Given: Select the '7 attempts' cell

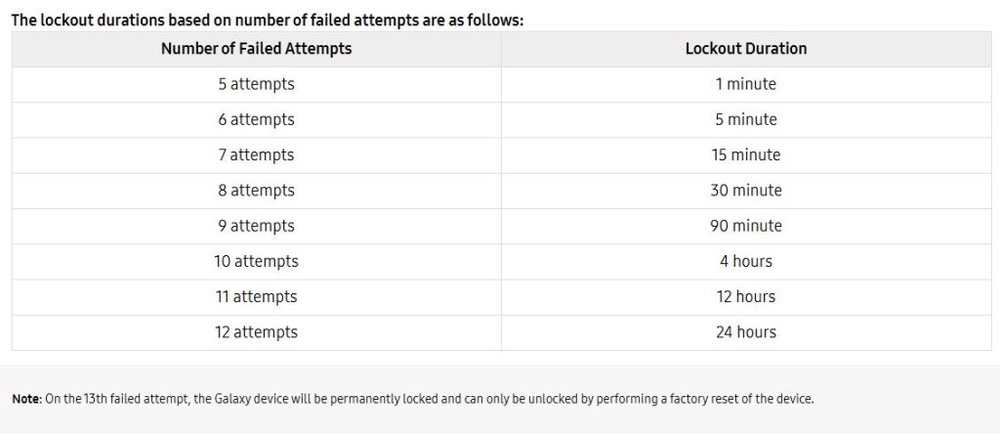Looking at the screenshot, I should point(256,156).
